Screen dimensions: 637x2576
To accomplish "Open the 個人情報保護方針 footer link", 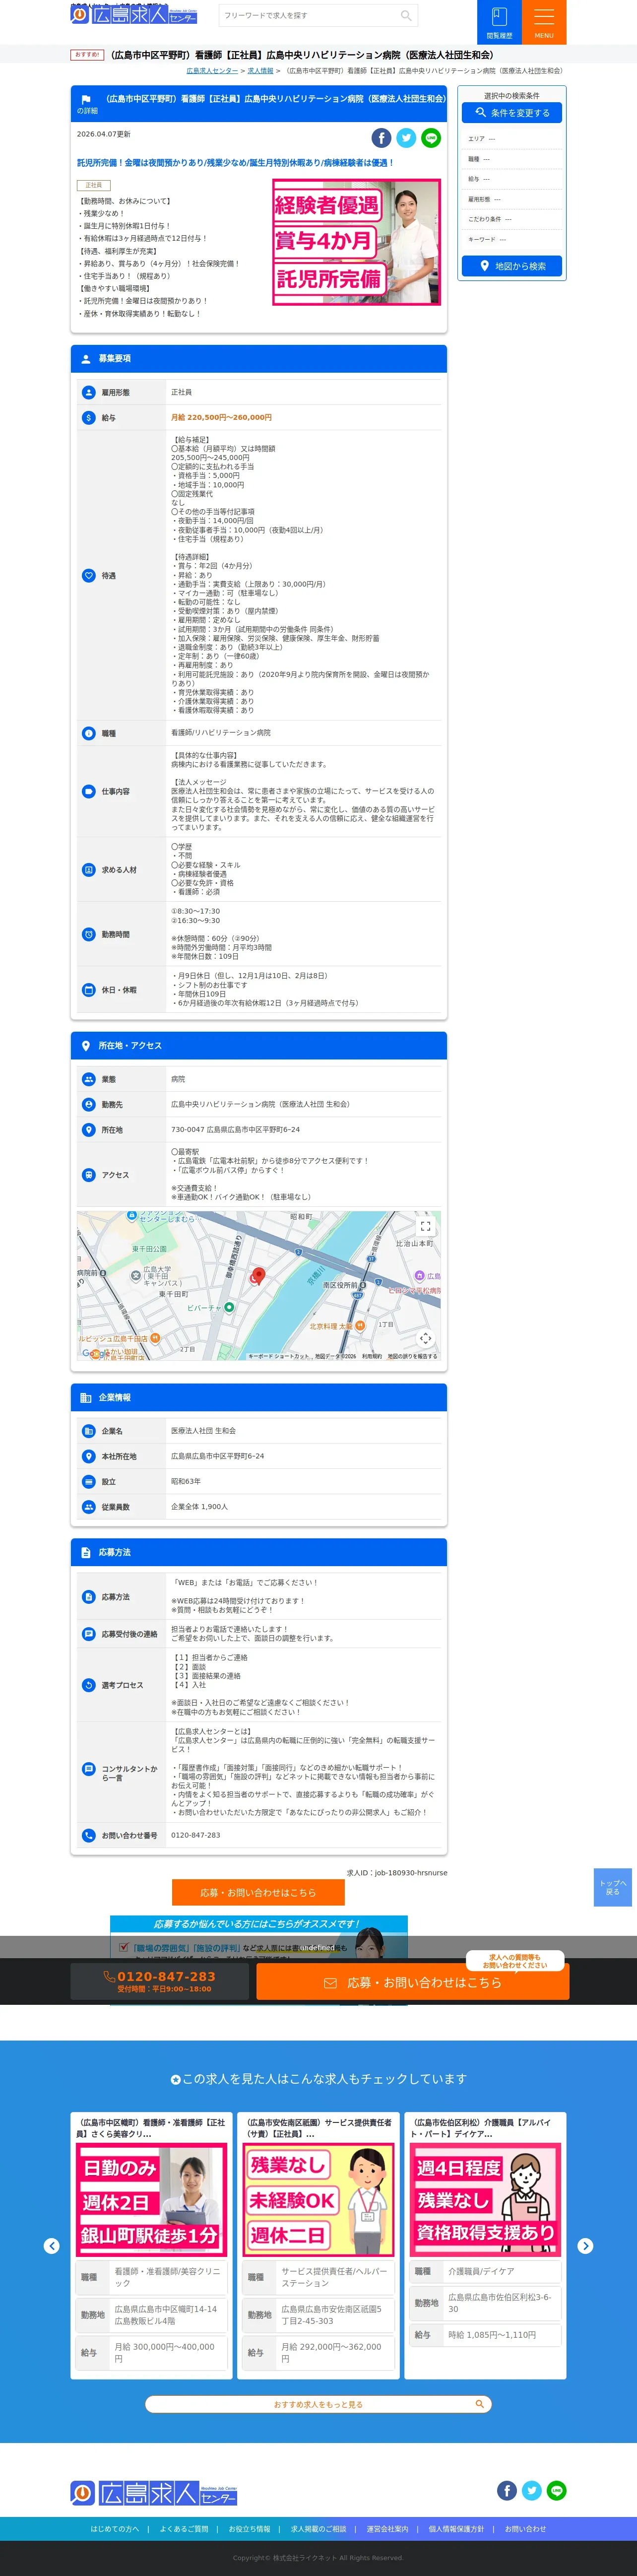I will point(456,2529).
